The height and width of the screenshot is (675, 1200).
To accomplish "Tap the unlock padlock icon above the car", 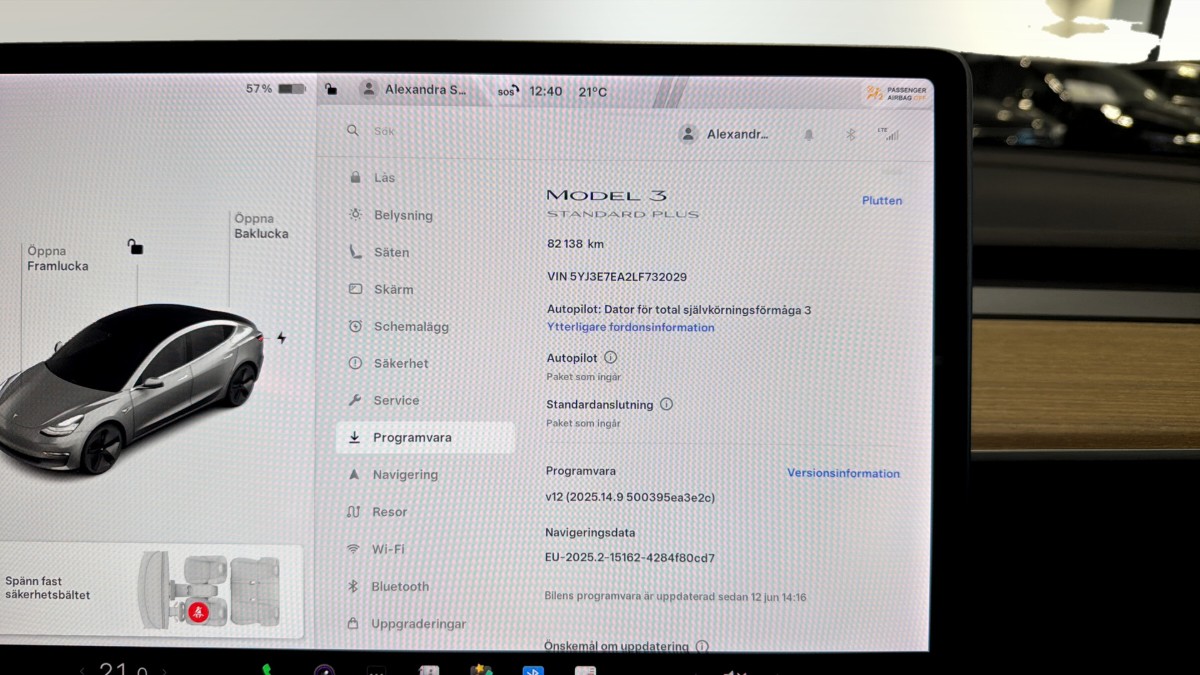I will pyautogui.click(x=135, y=246).
